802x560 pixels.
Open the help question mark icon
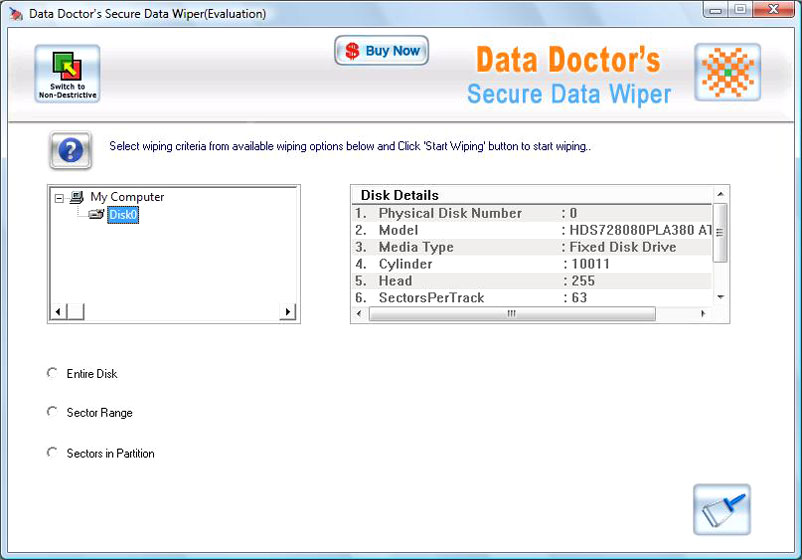point(71,150)
